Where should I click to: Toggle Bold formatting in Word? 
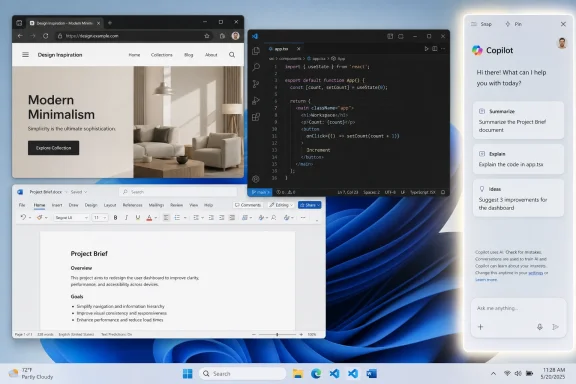(x=115, y=218)
